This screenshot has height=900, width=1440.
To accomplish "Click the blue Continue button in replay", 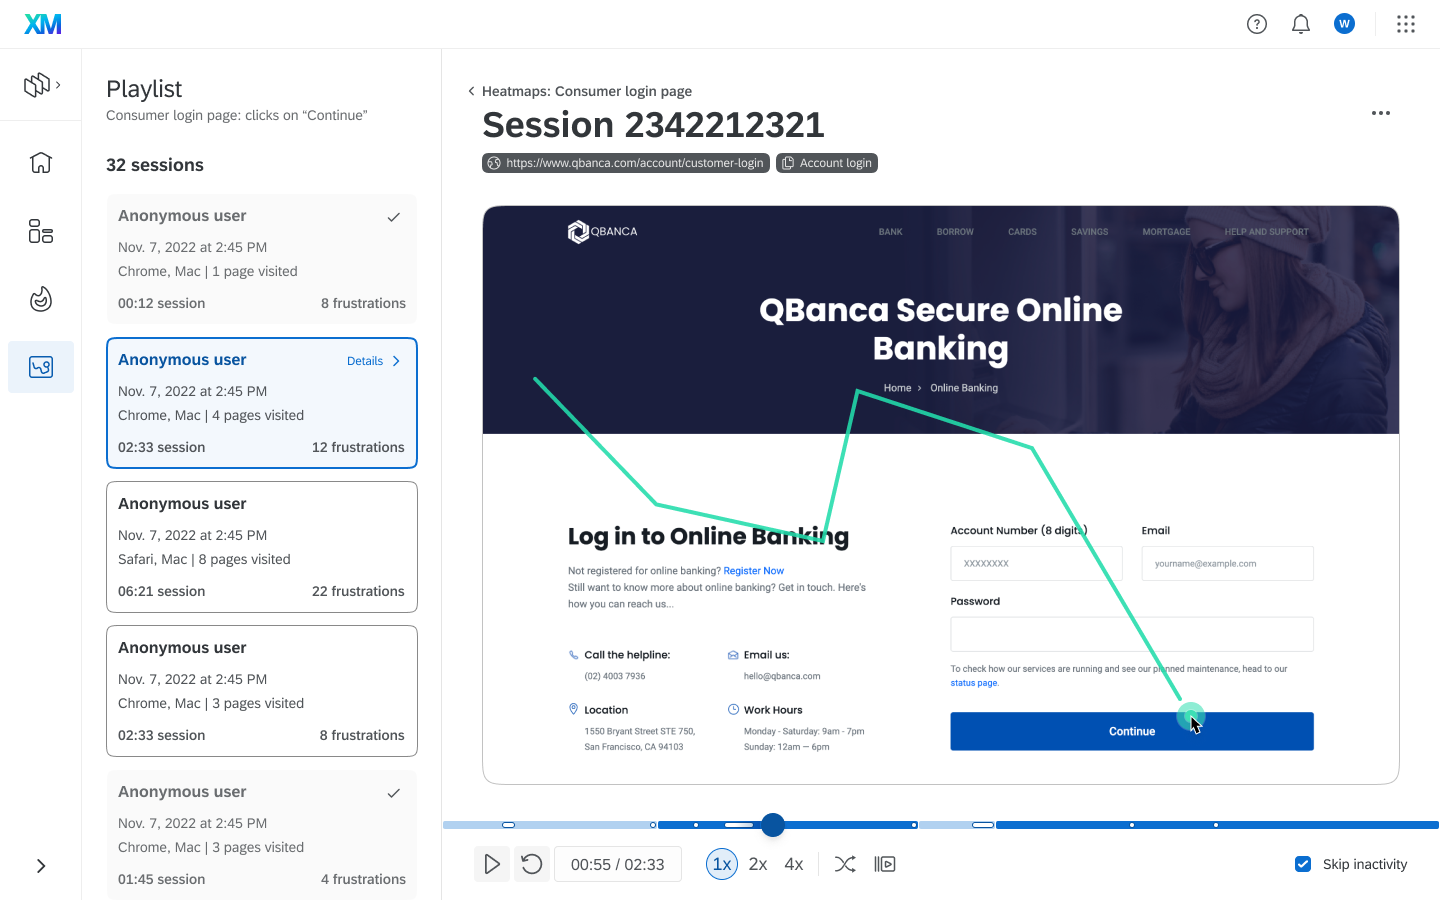I will pos(1132,731).
